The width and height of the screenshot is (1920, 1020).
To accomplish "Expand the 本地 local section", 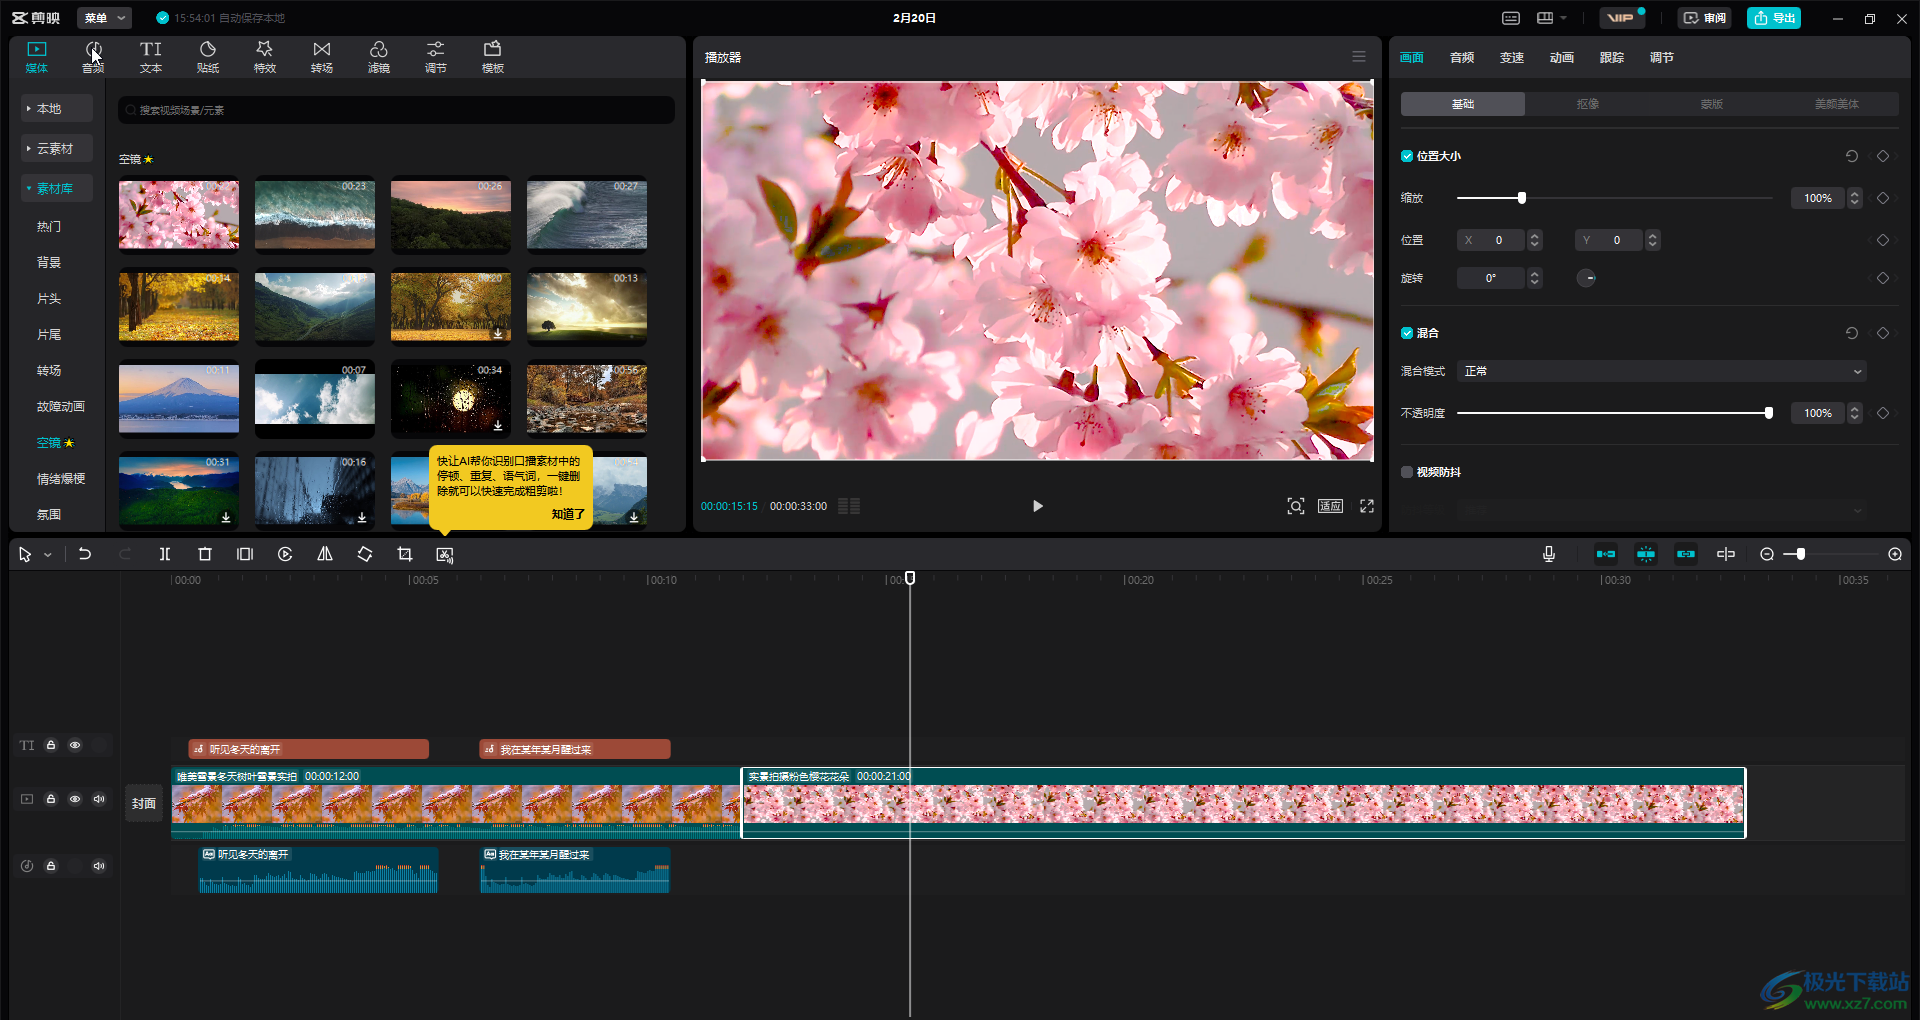I will [x=57, y=108].
